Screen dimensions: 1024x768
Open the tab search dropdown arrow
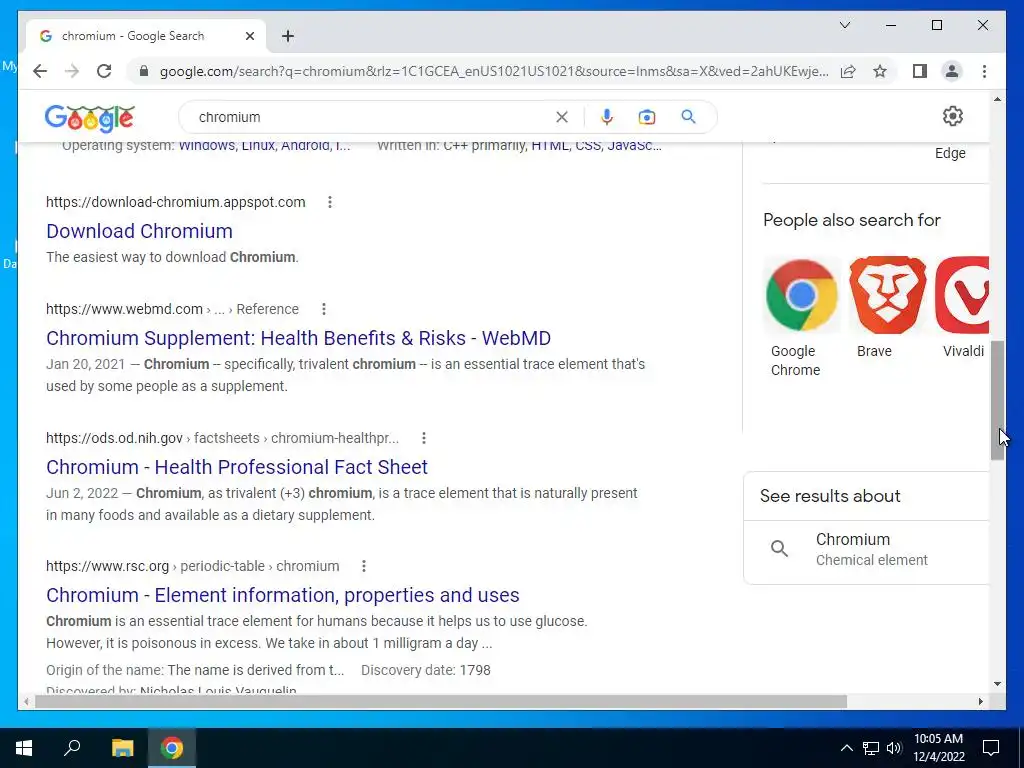pyautogui.click(x=844, y=25)
